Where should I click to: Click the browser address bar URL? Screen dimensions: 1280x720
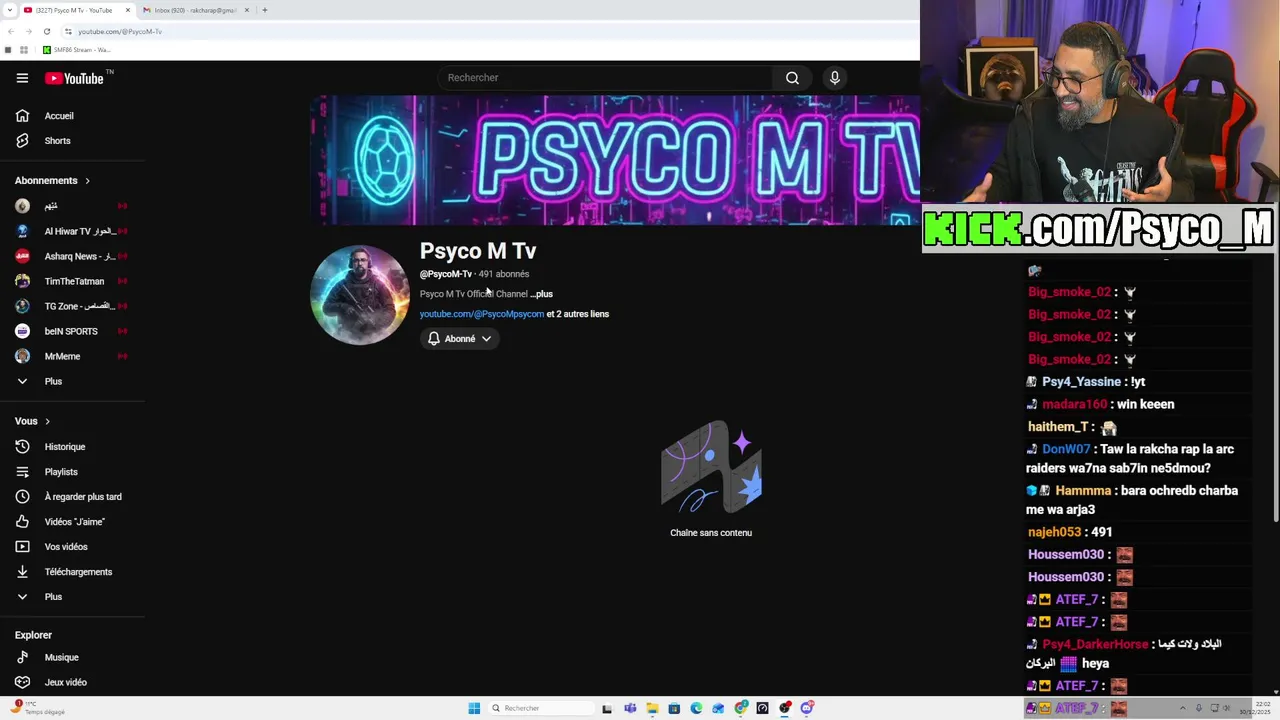pos(120,31)
